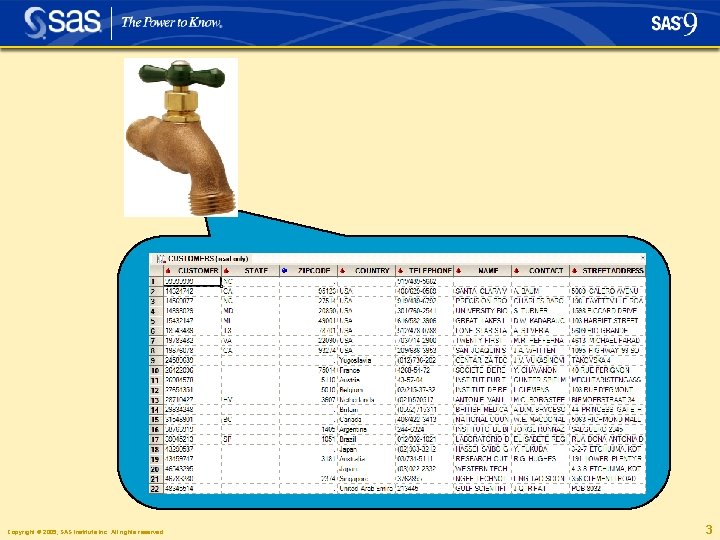Select zipcode cell '1405' in row 16
Image resolution: width=720 pixels, height=540 pixels.
pos(308,429)
